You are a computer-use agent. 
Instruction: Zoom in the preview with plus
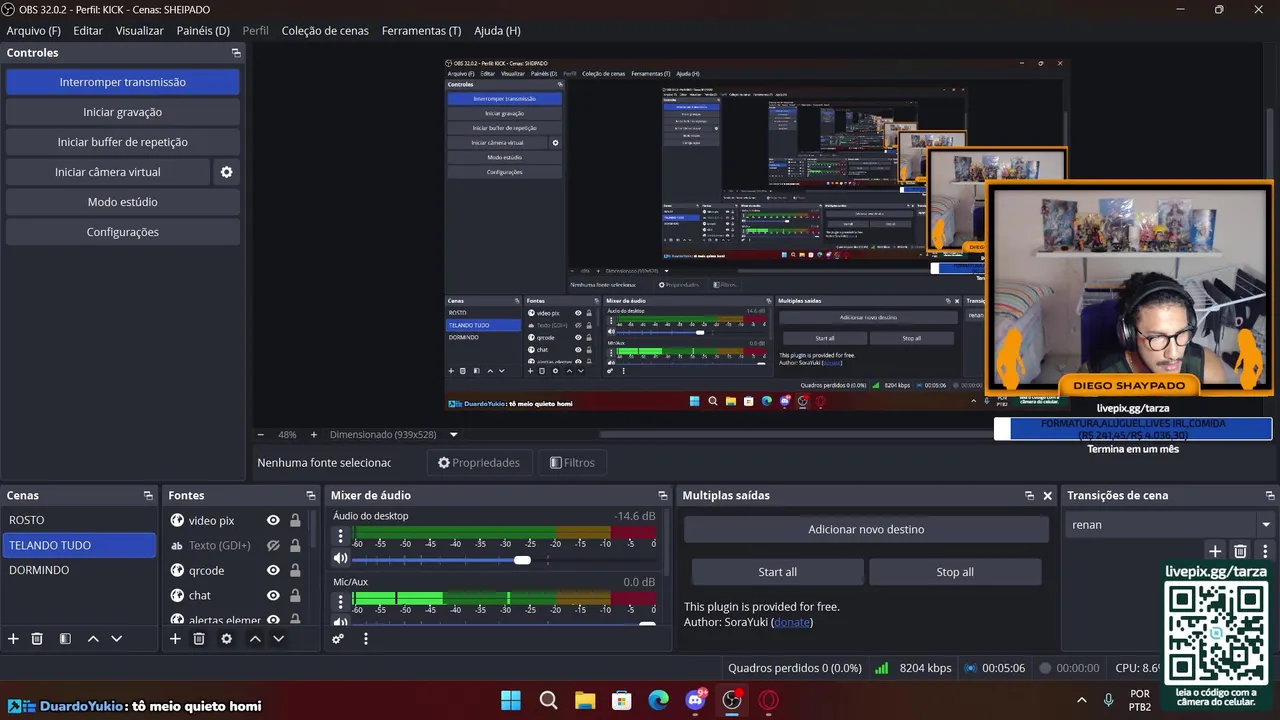(313, 435)
